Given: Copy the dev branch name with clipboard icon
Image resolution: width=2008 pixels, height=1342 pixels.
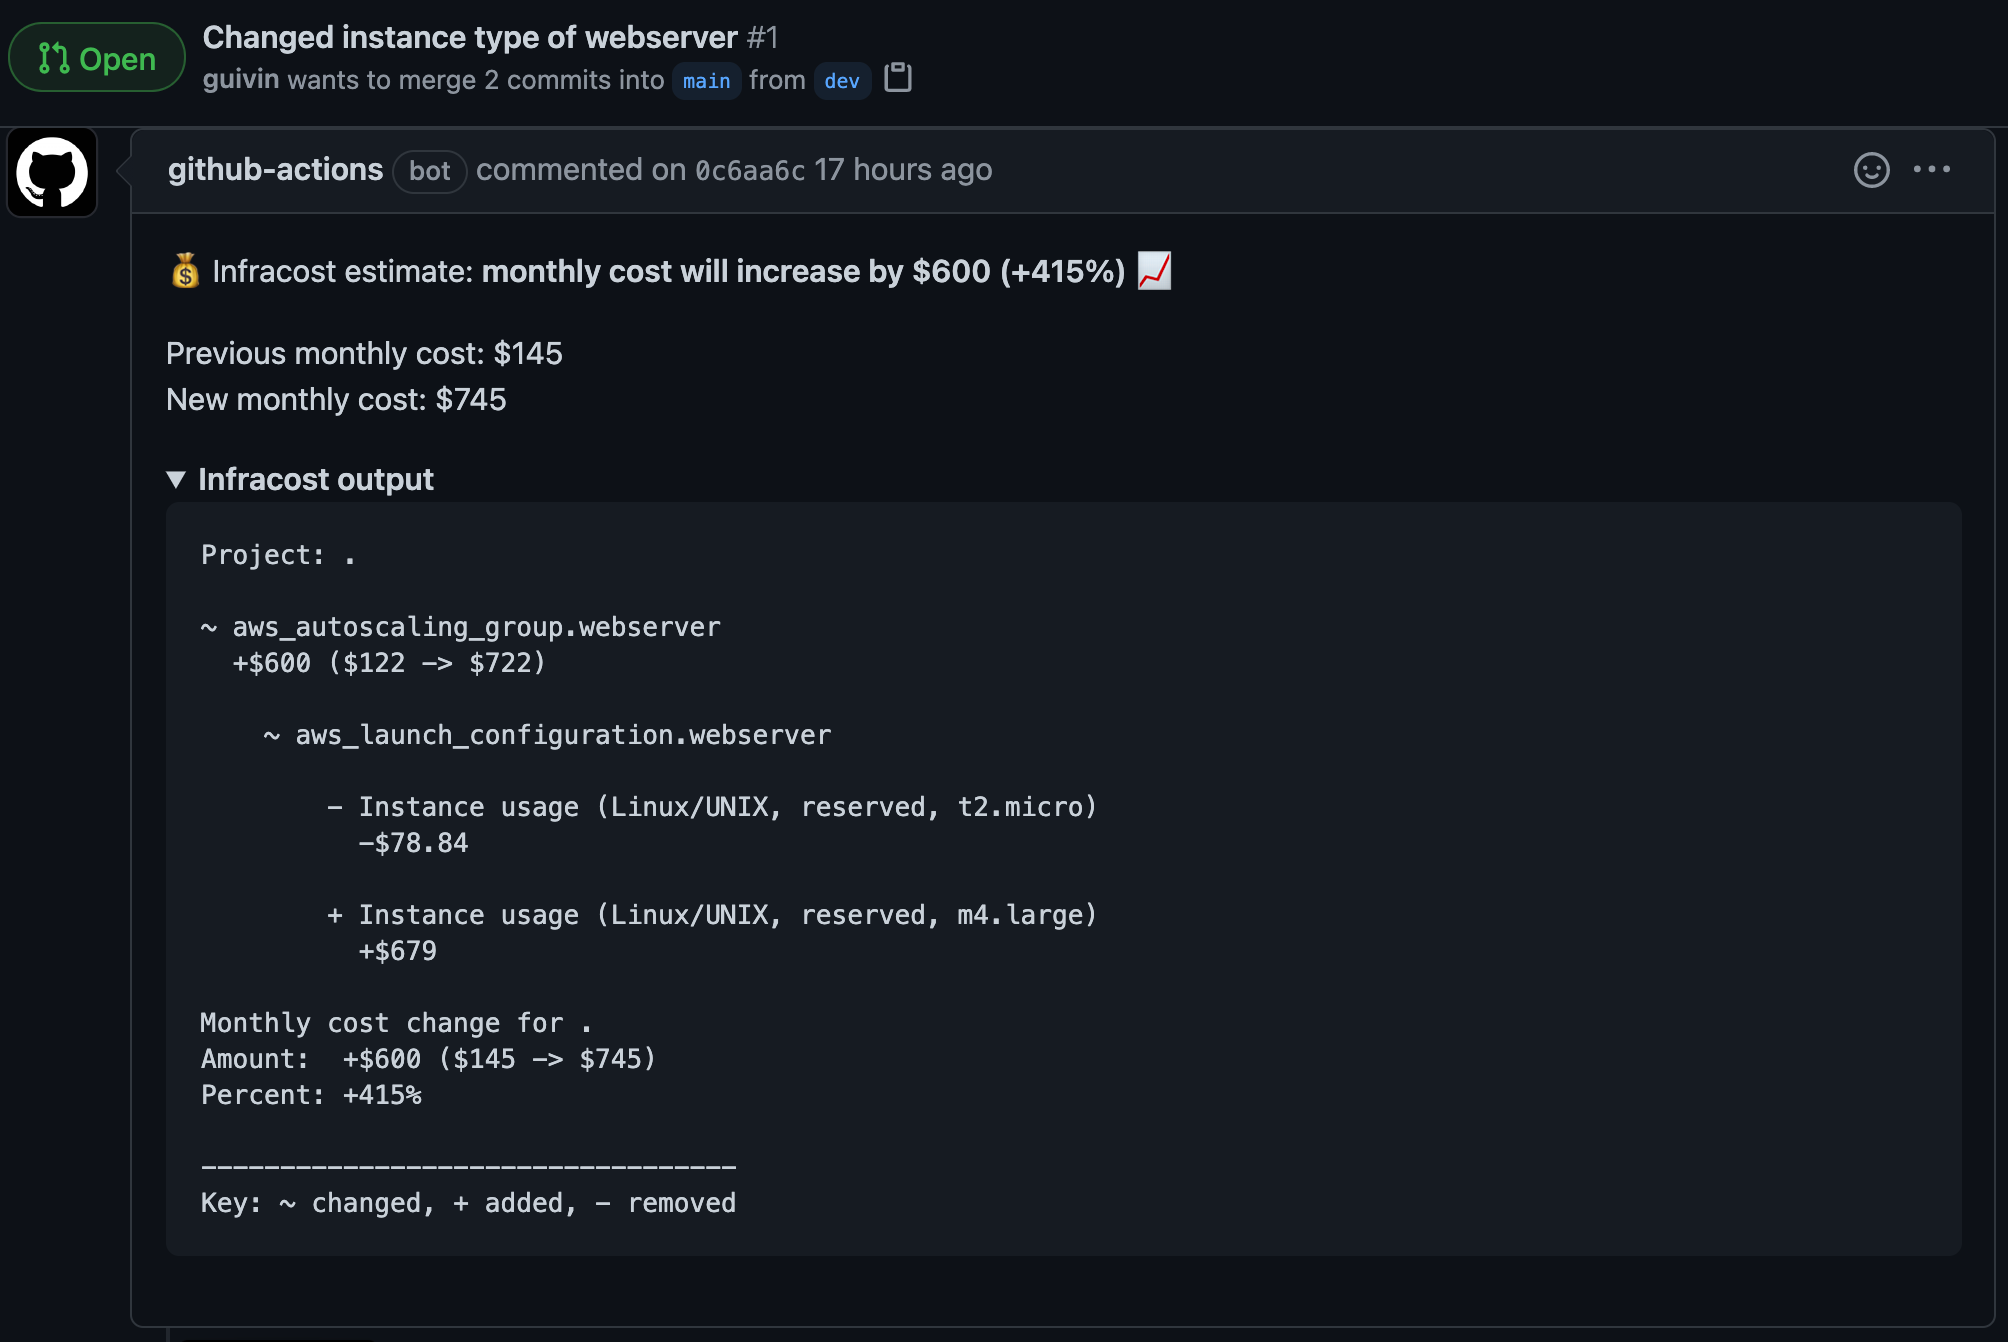Looking at the screenshot, I should [898, 78].
